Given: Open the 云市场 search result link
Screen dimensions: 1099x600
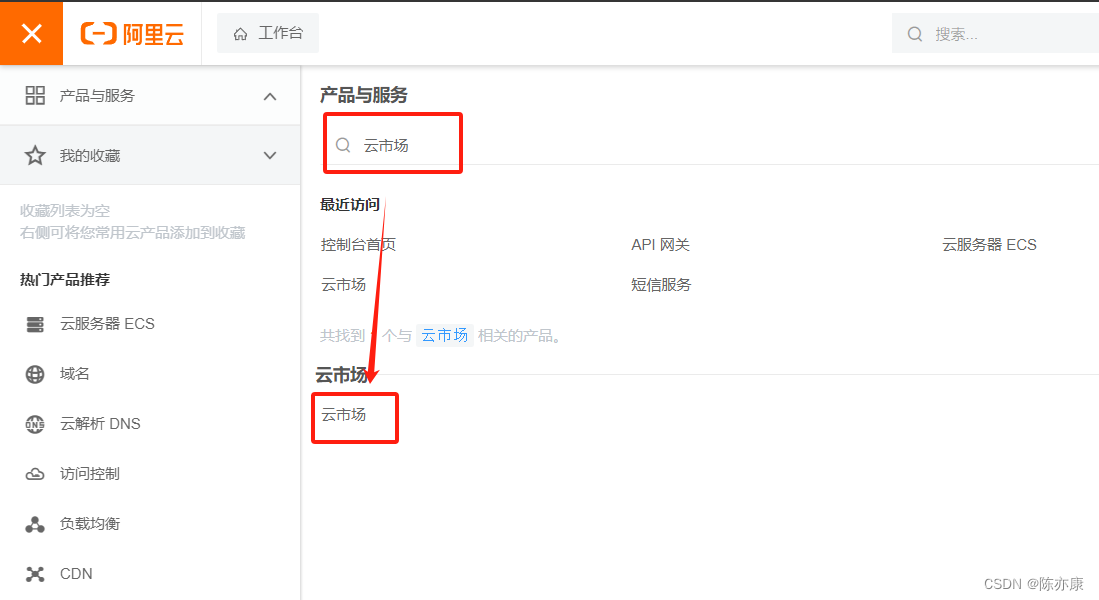Looking at the screenshot, I should [343, 415].
